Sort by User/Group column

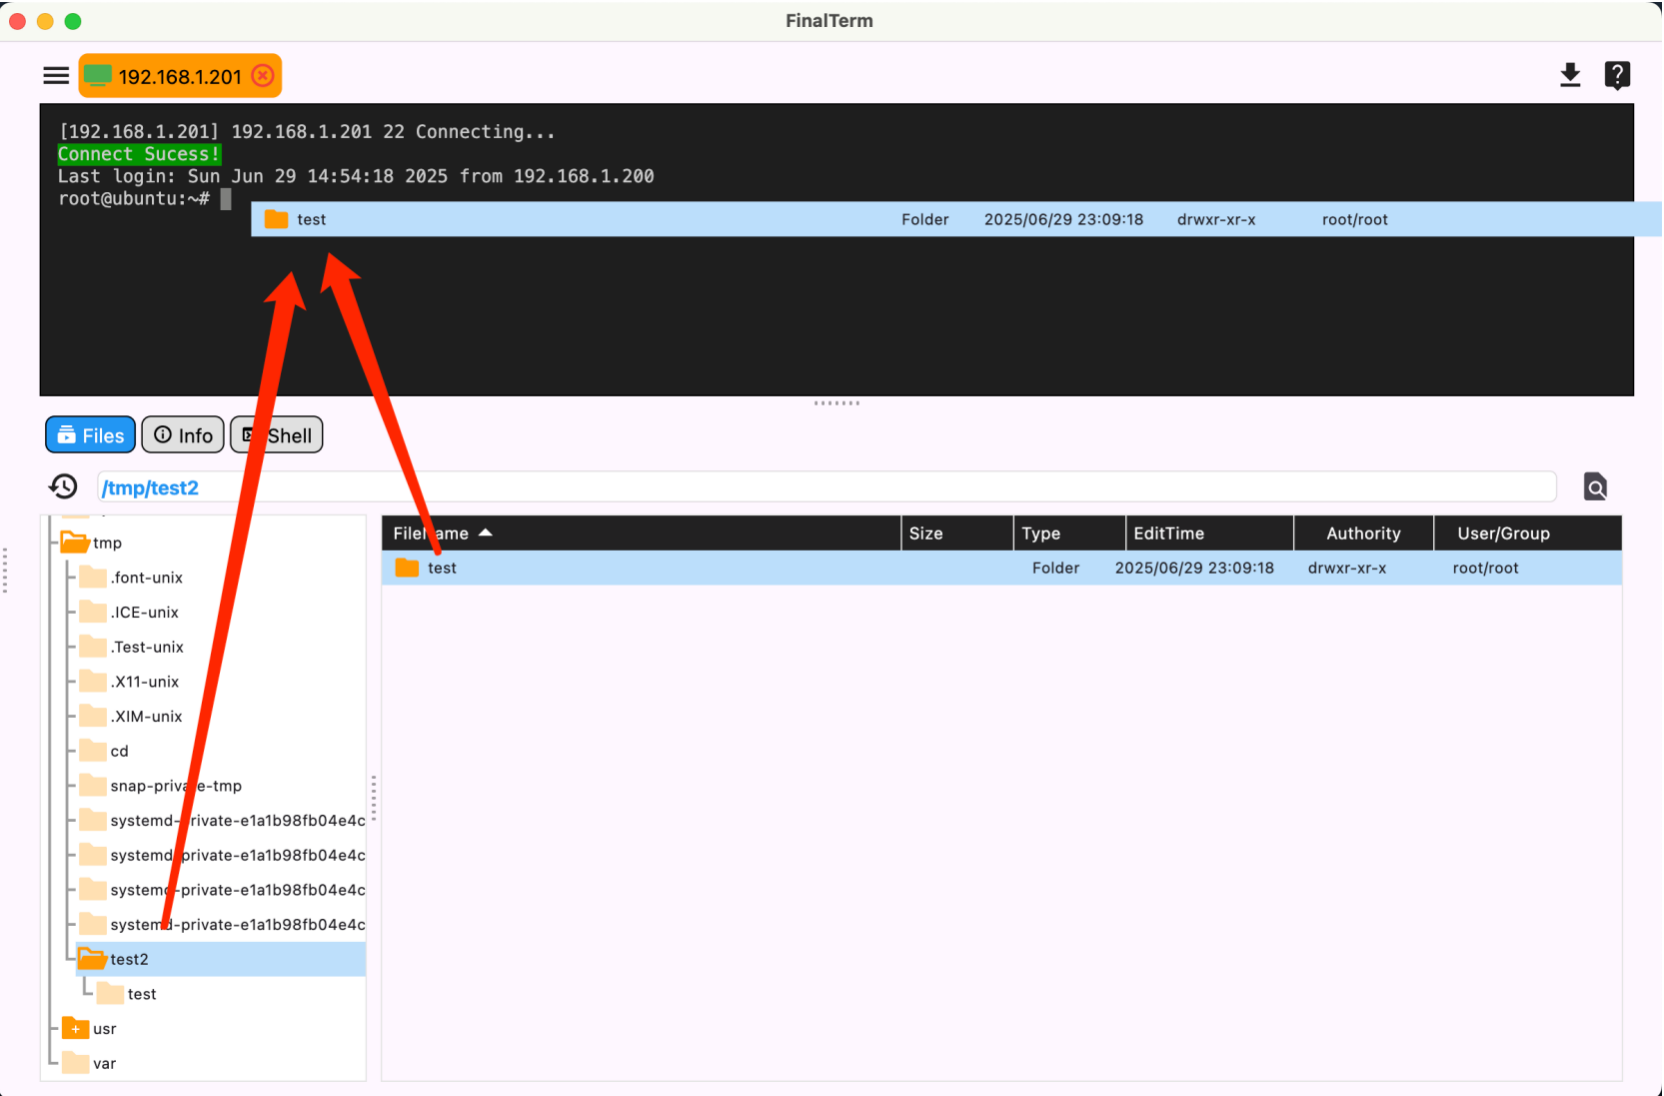pyautogui.click(x=1527, y=533)
